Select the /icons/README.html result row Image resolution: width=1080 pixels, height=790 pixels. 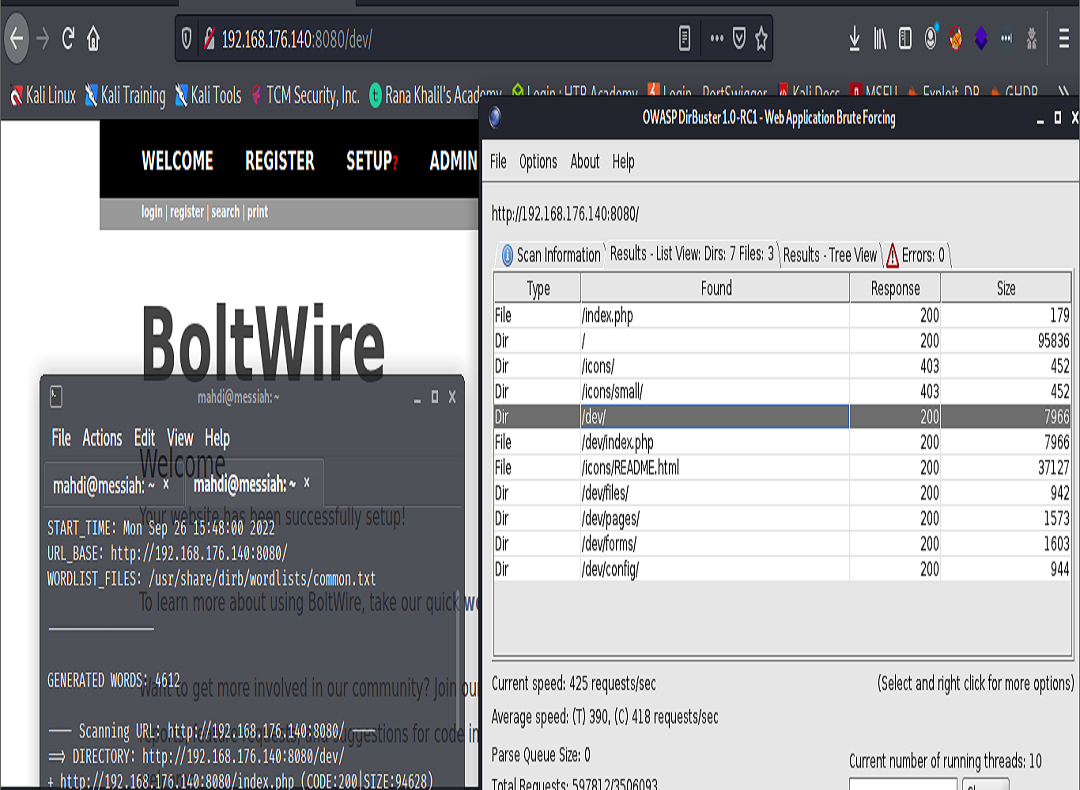782,468
